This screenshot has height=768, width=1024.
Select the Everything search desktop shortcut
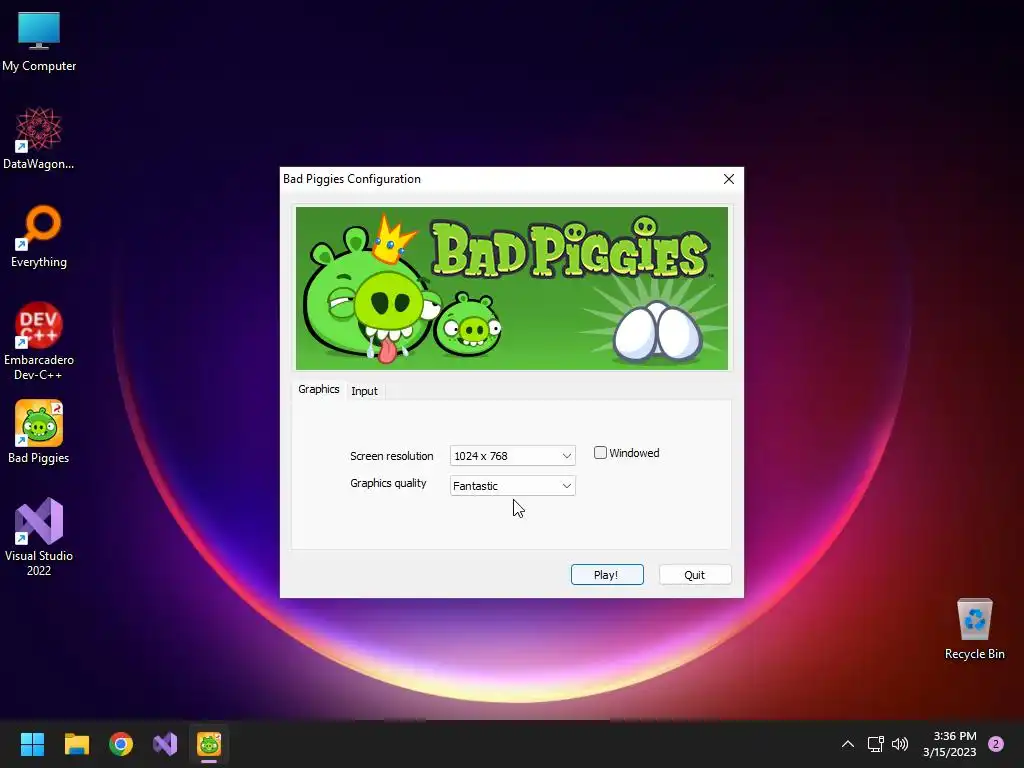(x=39, y=236)
